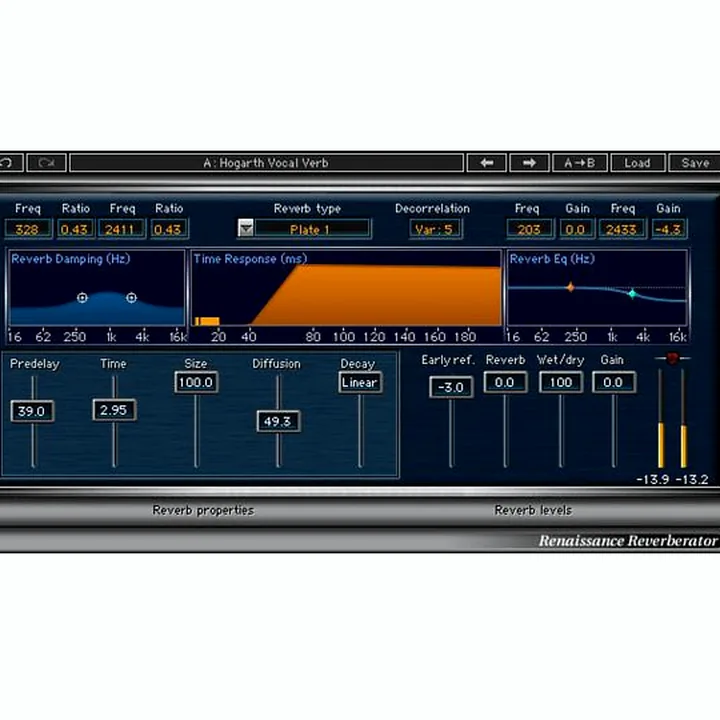The height and width of the screenshot is (720, 720).
Task: Reset the red clip indicator above meters
Action: click(672, 358)
